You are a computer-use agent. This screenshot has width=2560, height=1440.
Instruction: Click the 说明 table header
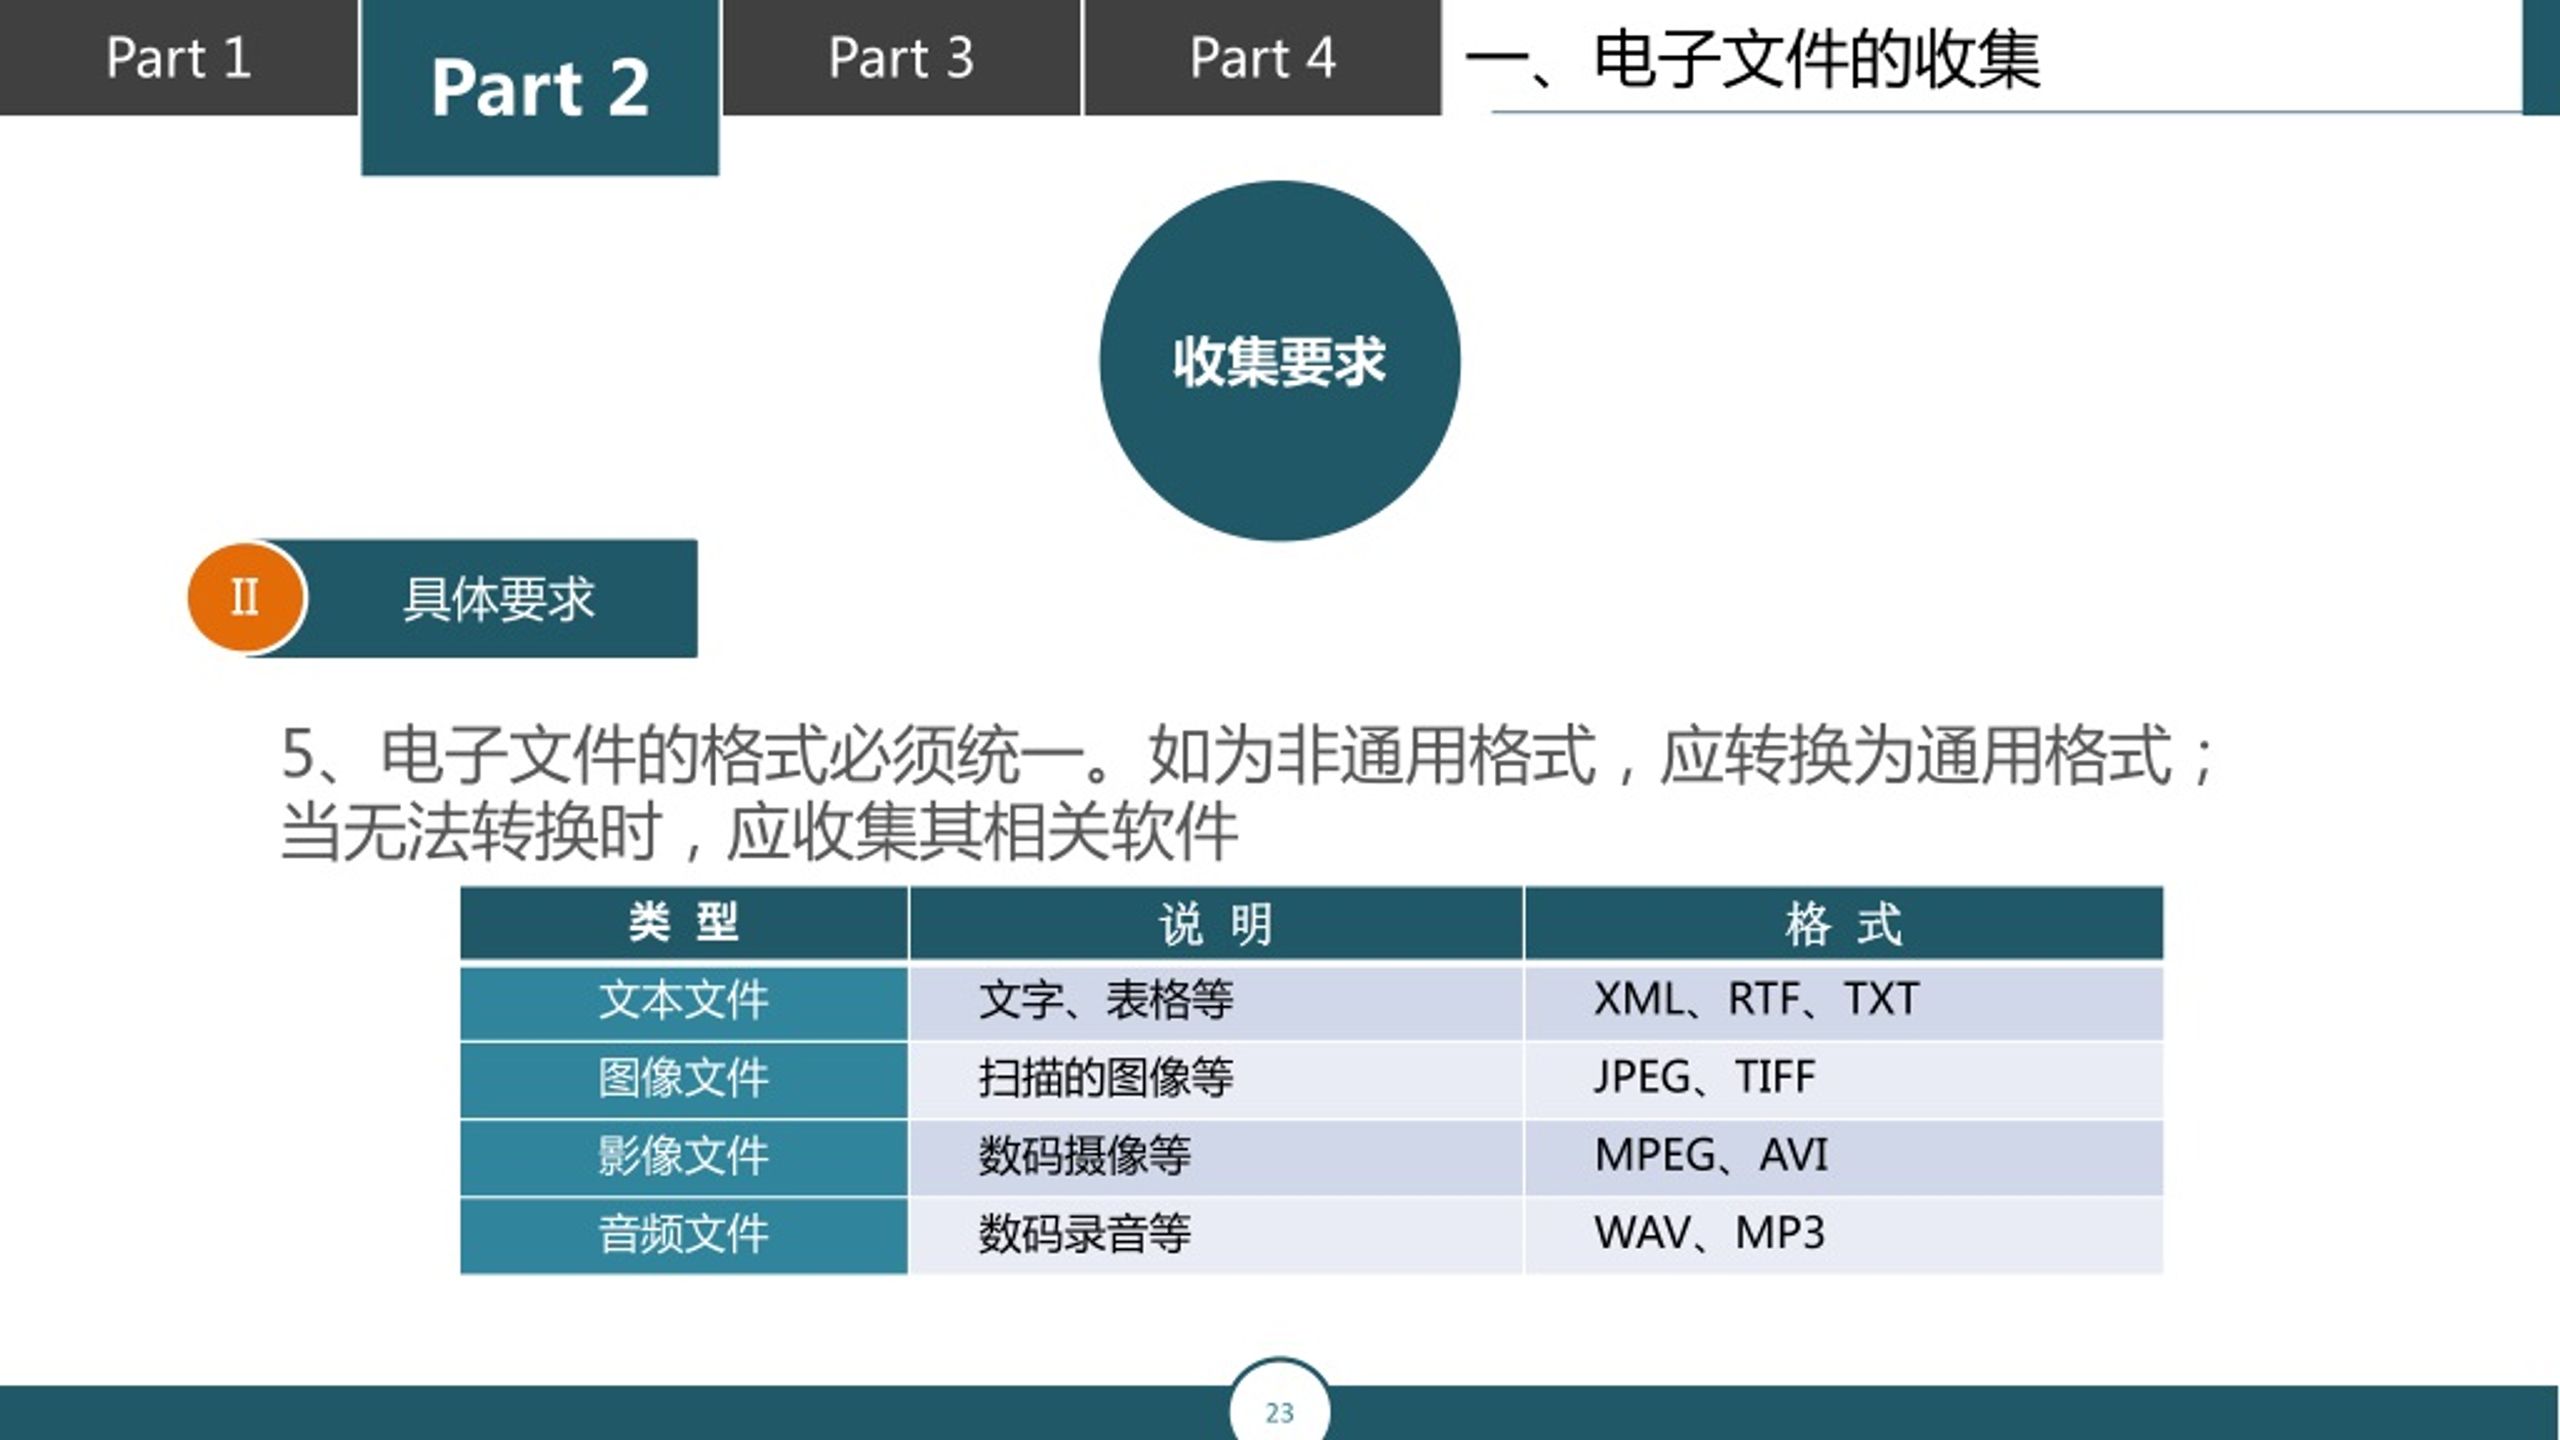pos(1216,923)
